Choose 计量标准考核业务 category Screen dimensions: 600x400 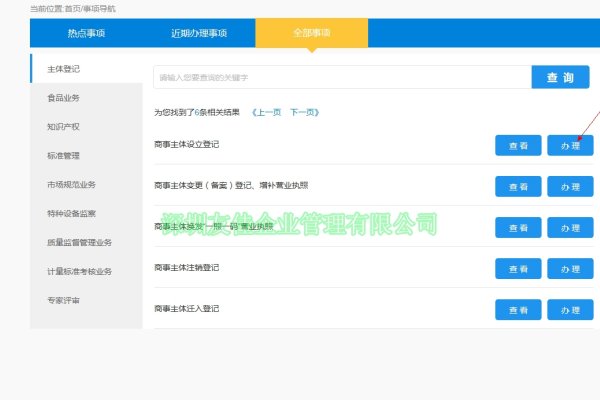[86, 271]
